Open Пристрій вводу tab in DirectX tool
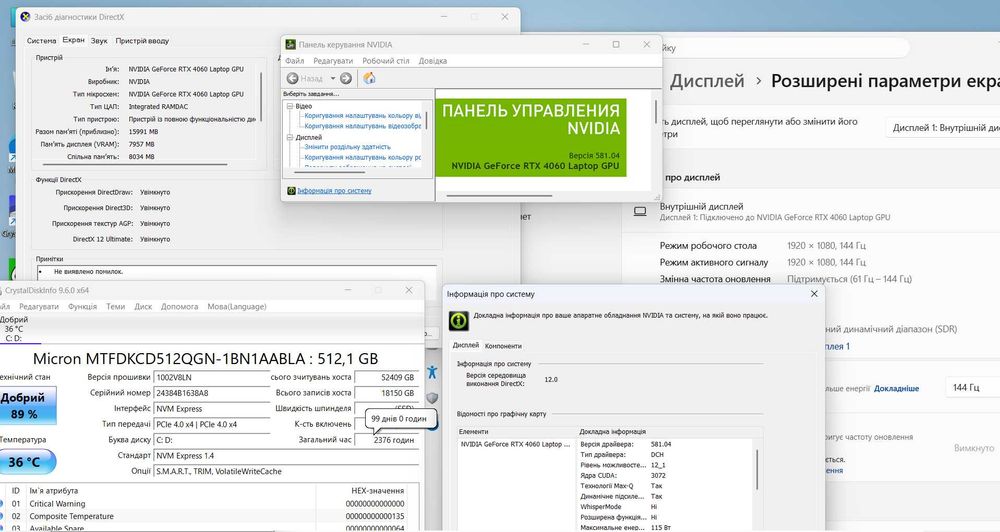The height and width of the screenshot is (532, 1000). click(x=142, y=41)
